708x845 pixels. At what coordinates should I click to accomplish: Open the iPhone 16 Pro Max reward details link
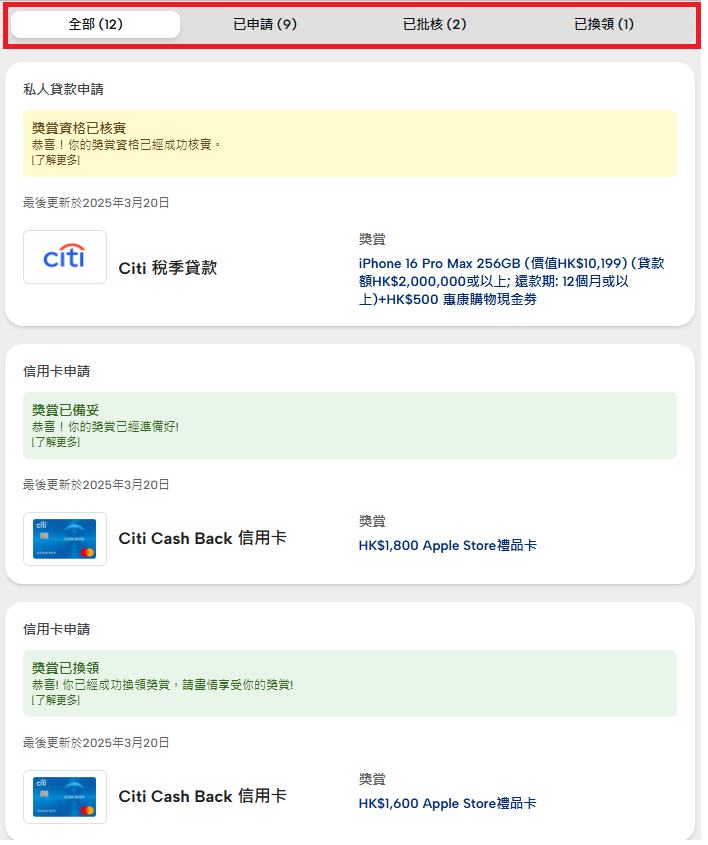[x=516, y=280]
